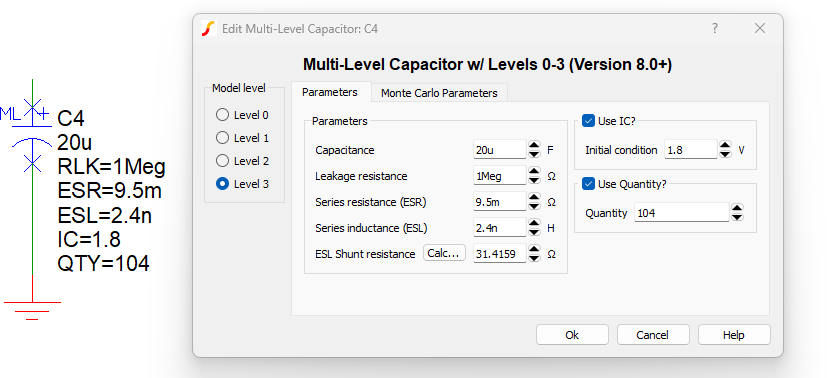Click the question mark help icon

click(x=715, y=28)
